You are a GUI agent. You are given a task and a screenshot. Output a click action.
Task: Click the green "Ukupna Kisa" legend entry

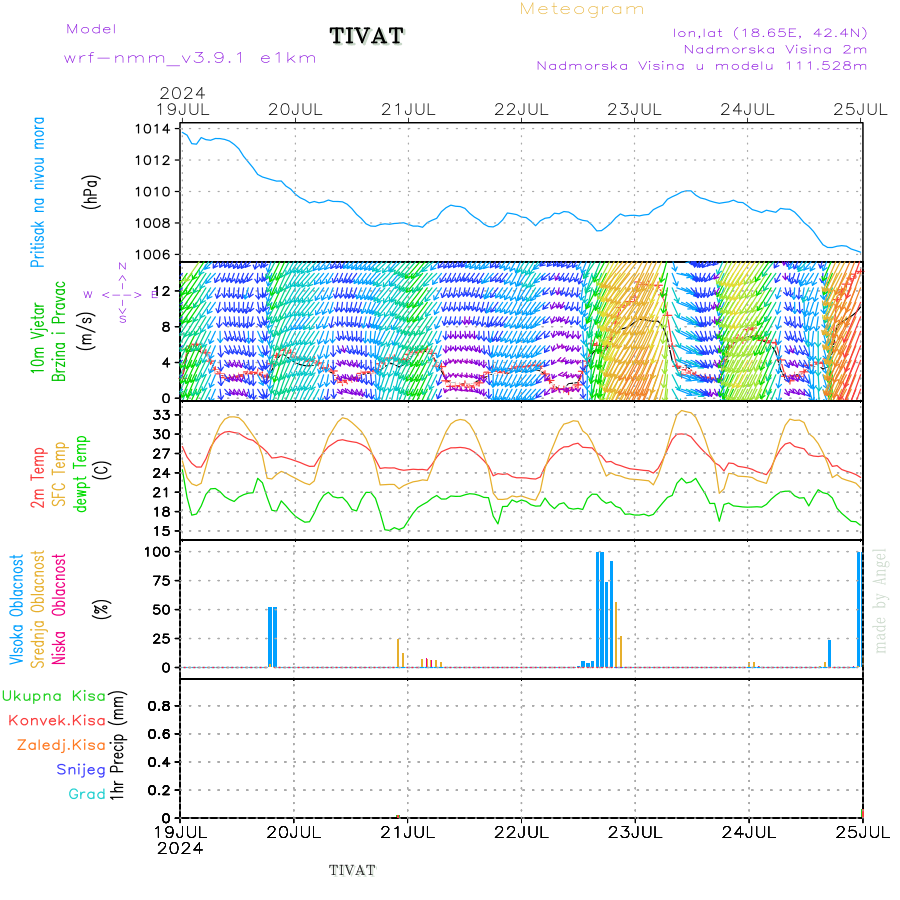click(54, 696)
